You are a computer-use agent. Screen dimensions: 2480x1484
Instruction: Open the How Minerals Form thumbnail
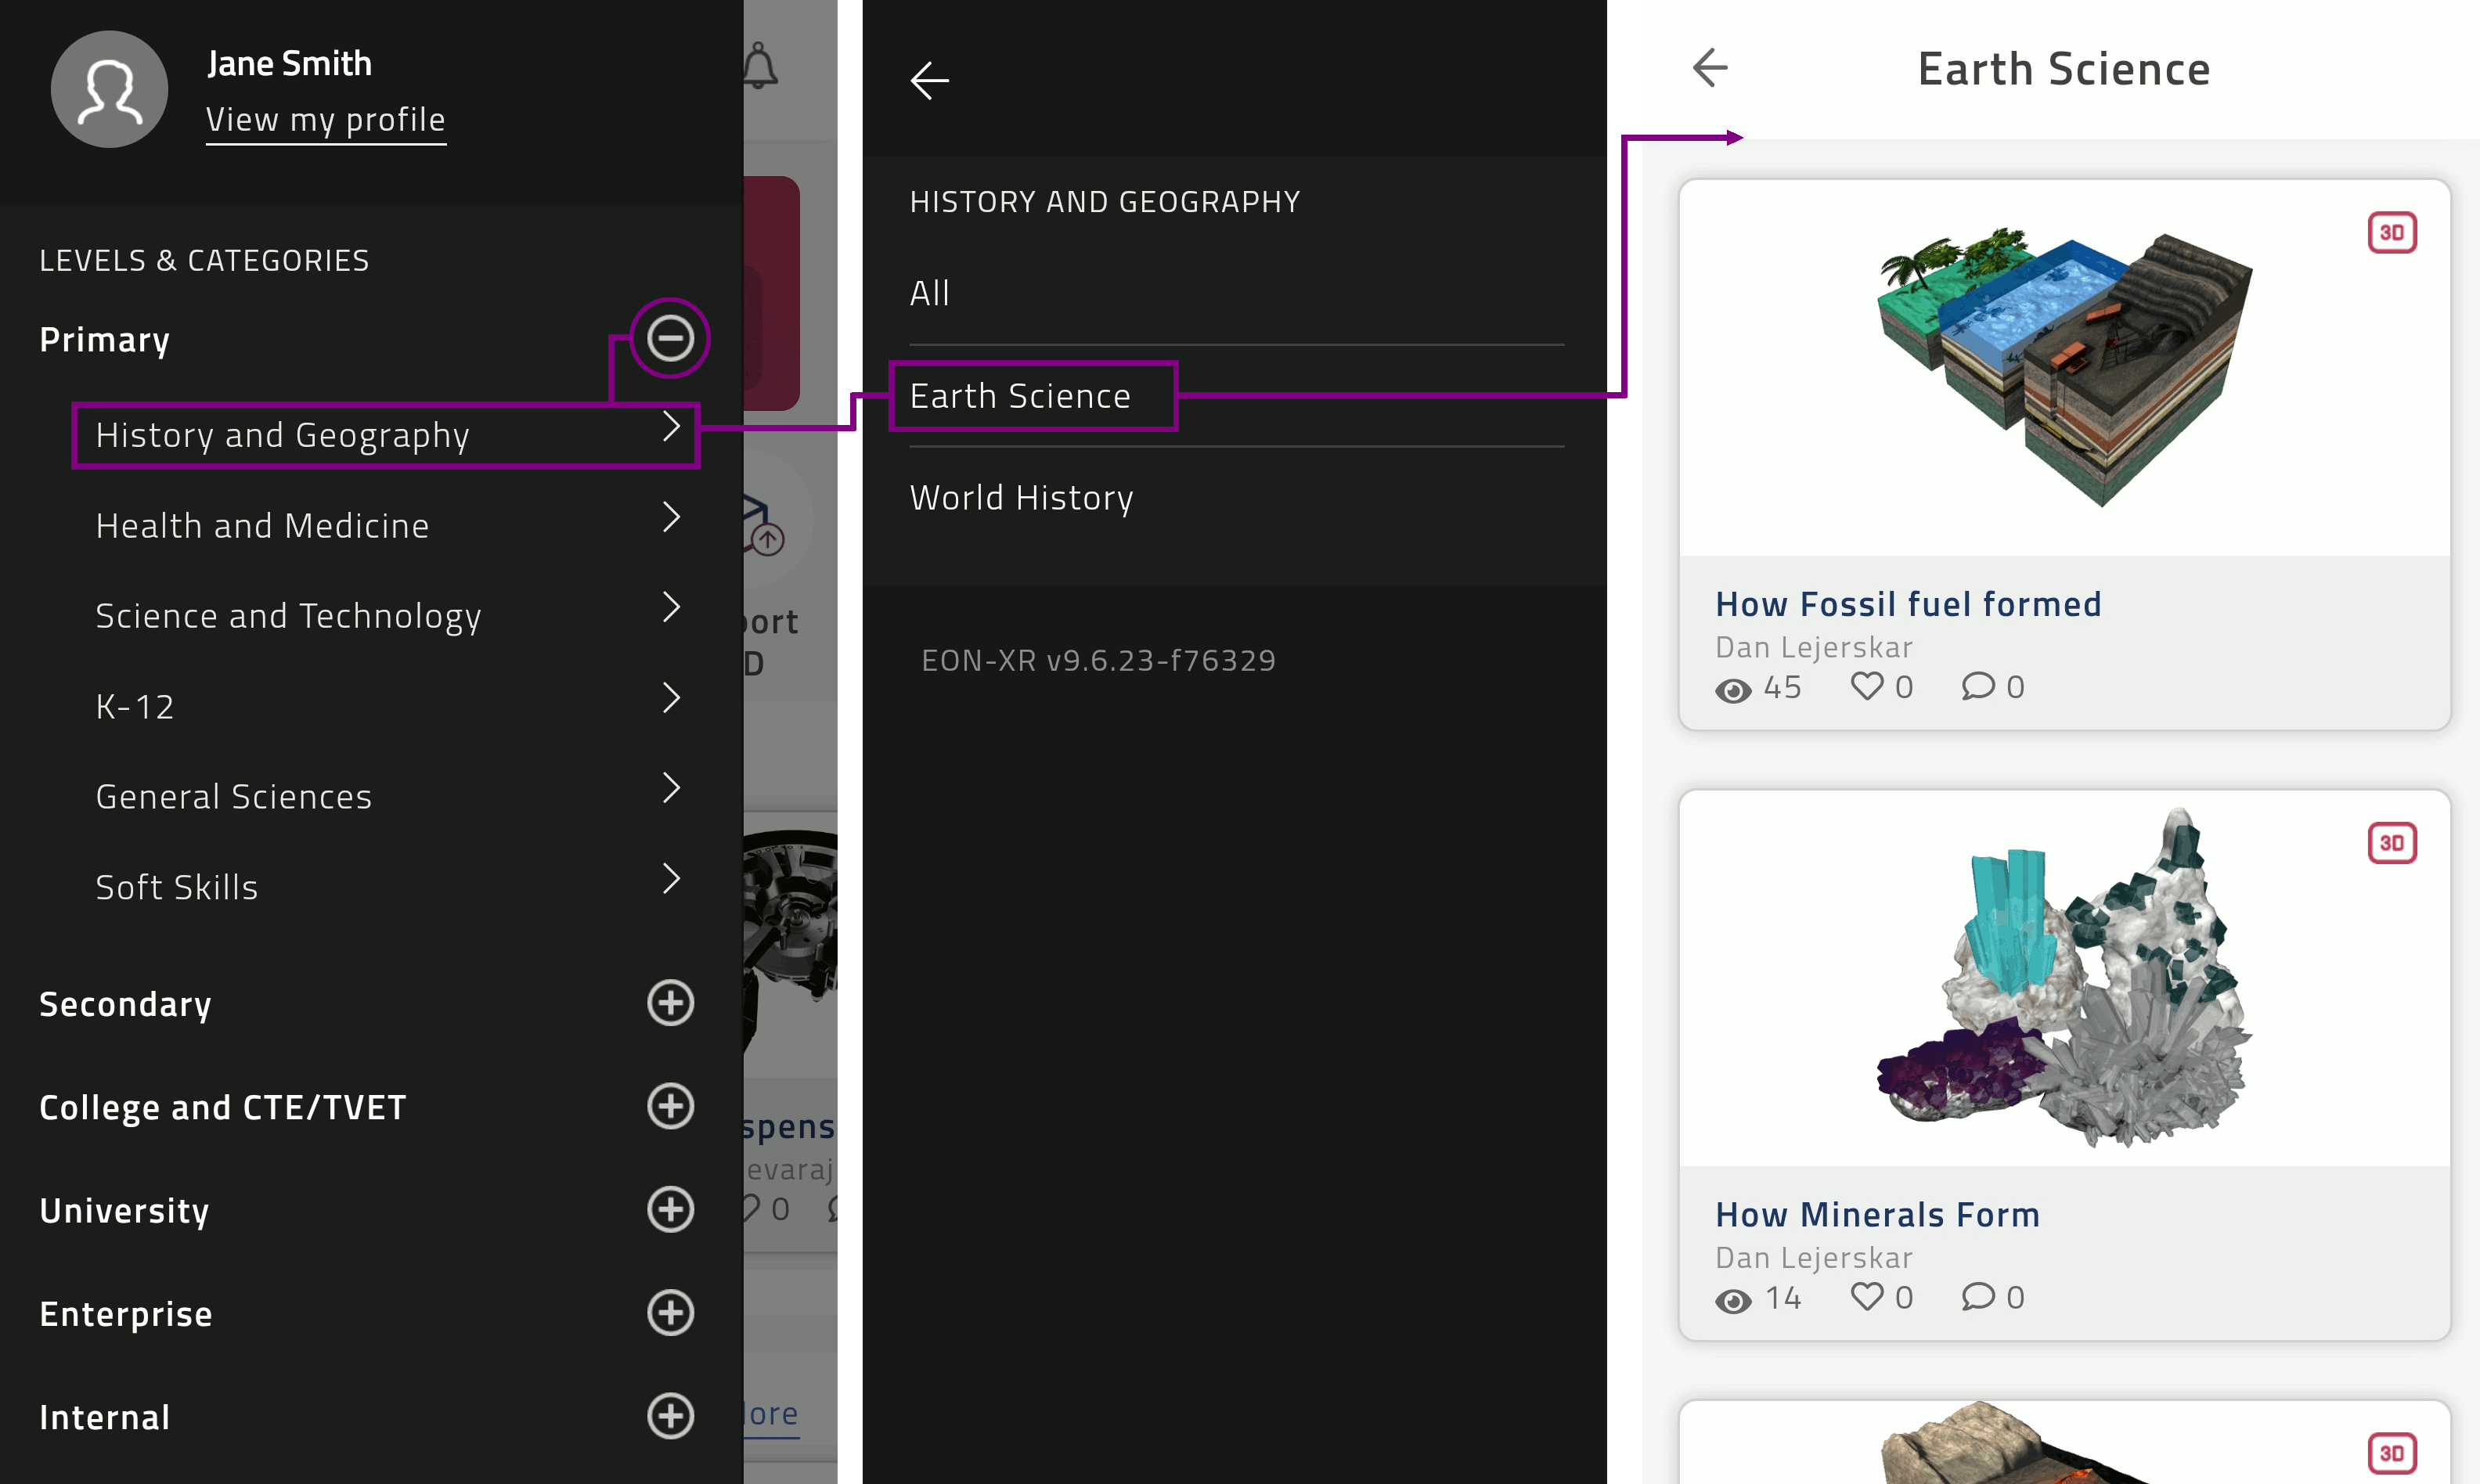click(x=2064, y=978)
